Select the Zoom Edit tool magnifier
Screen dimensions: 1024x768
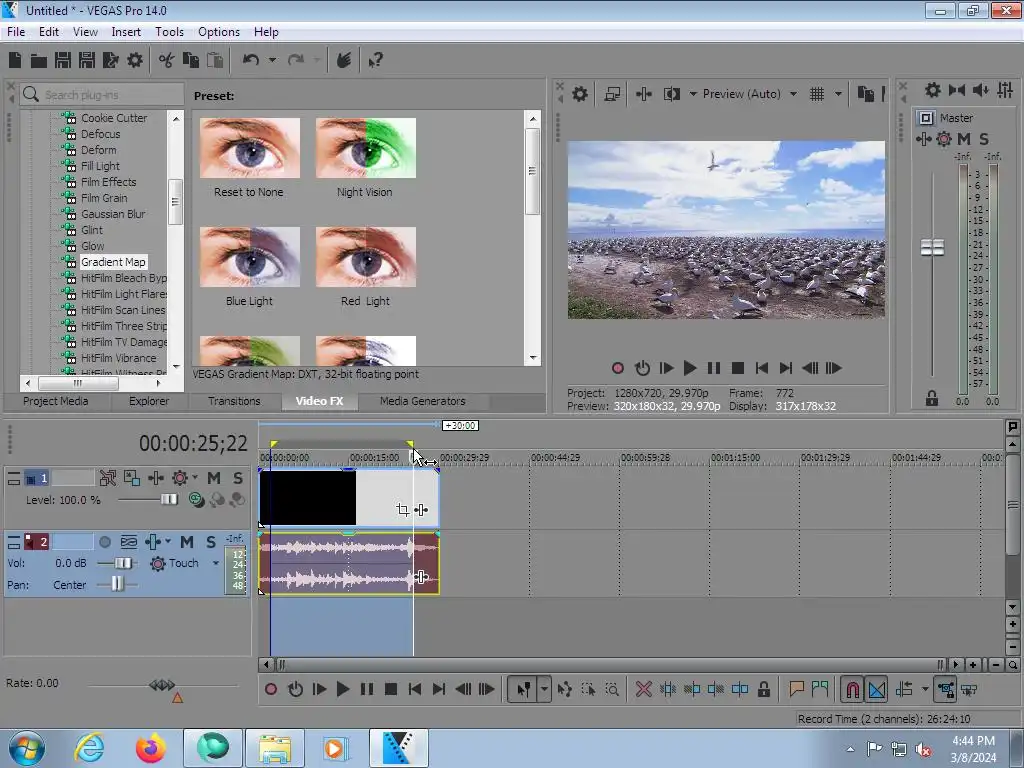[x=612, y=689]
